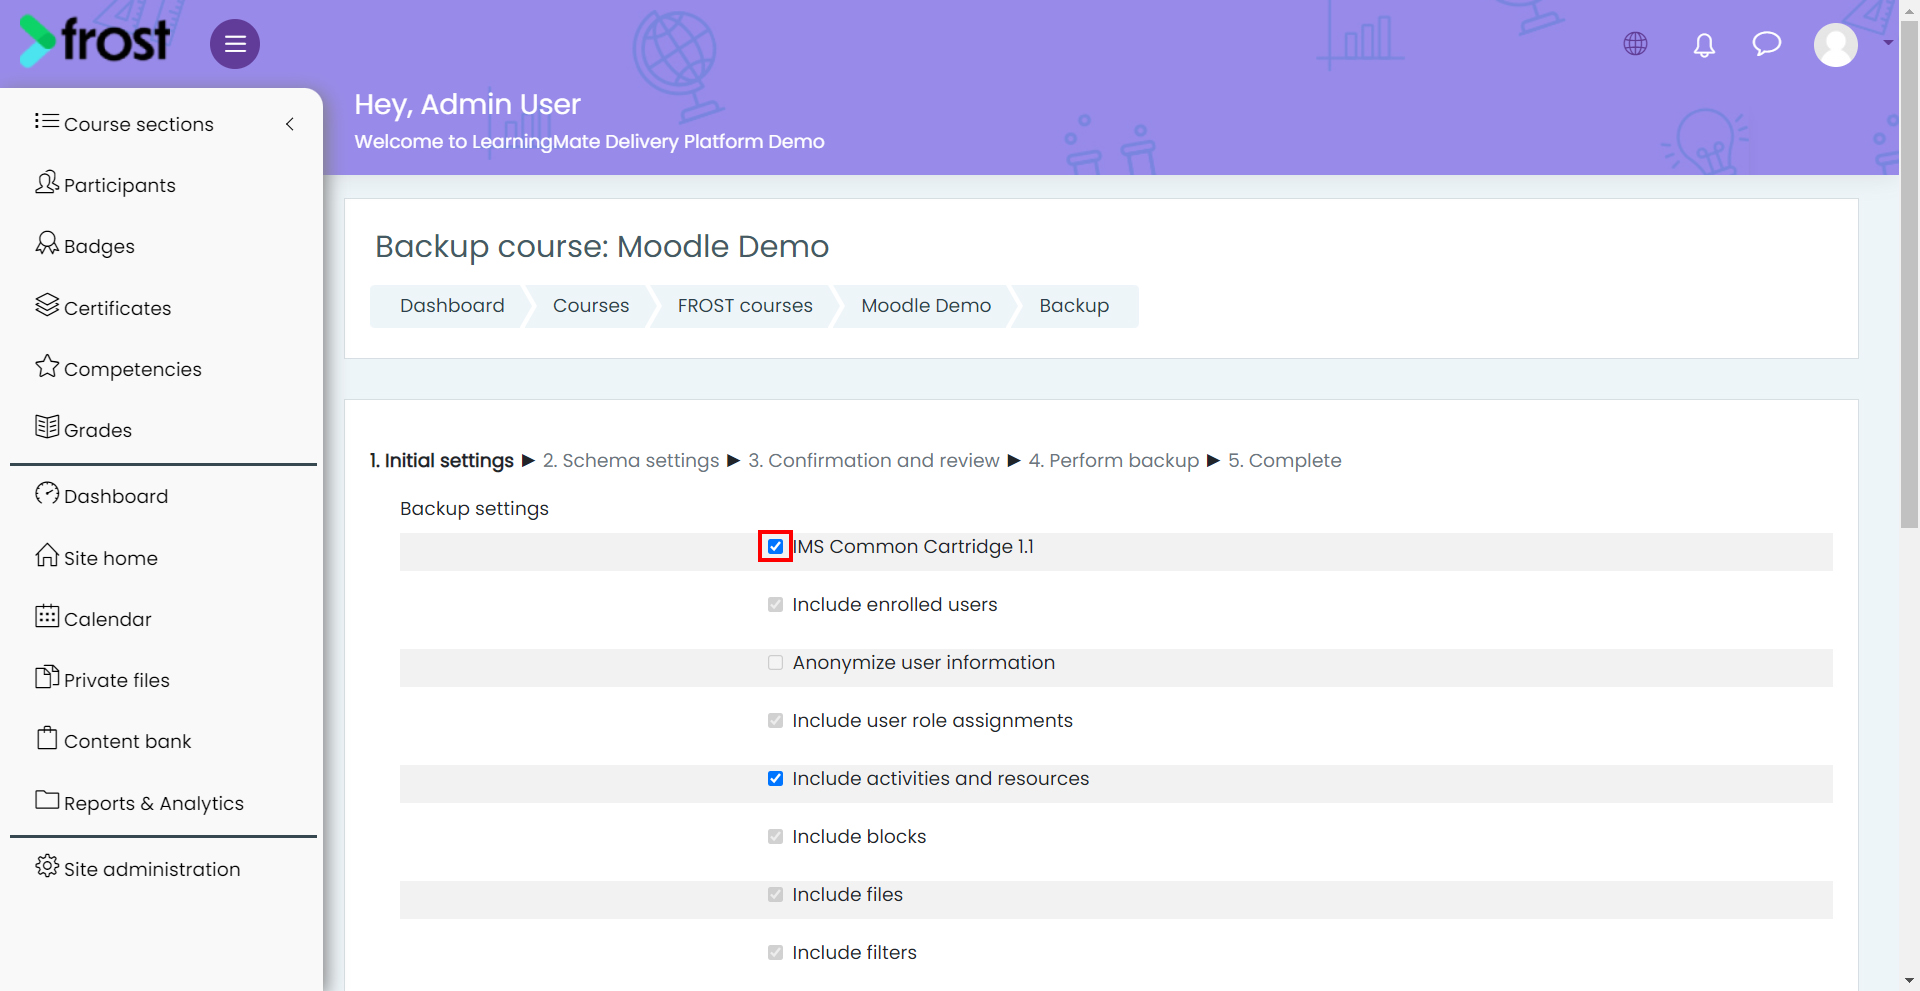1920x991 pixels.
Task: Toggle Anonymize user information checkbox
Action: point(775,663)
